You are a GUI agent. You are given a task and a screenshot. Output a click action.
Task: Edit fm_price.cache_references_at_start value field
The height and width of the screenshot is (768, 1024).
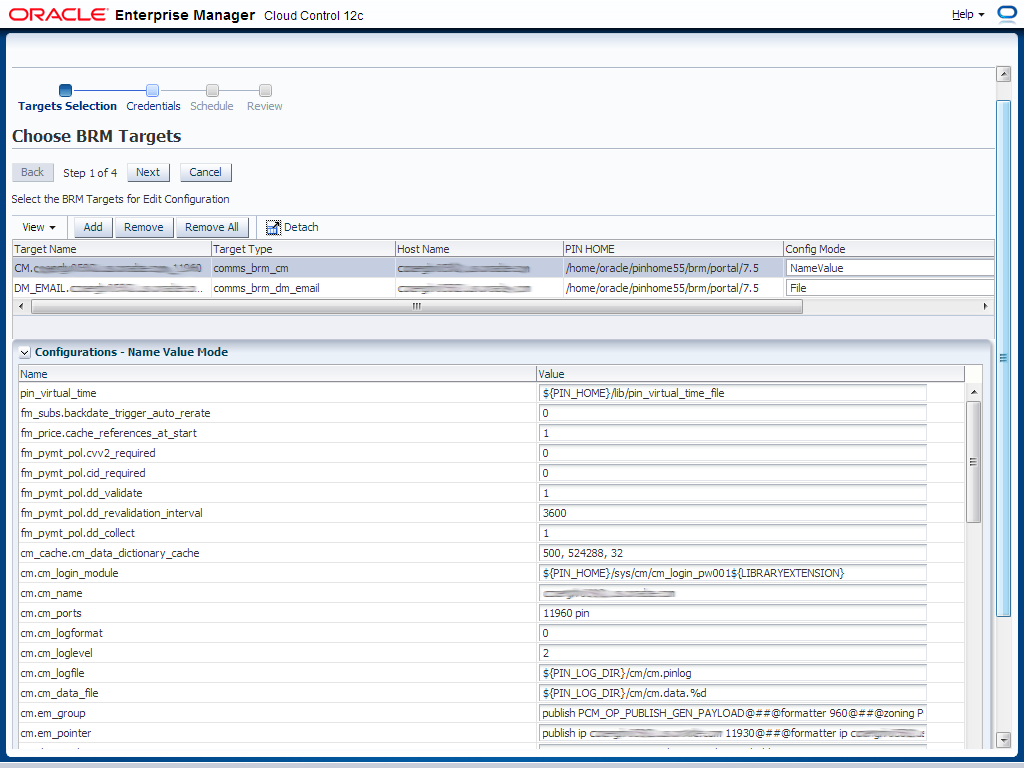pos(733,433)
